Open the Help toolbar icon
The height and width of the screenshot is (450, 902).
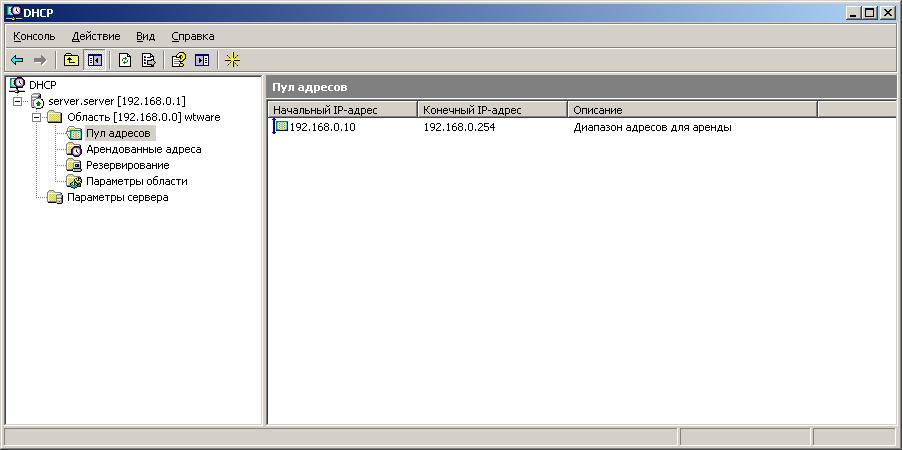(x=179, y=60)
